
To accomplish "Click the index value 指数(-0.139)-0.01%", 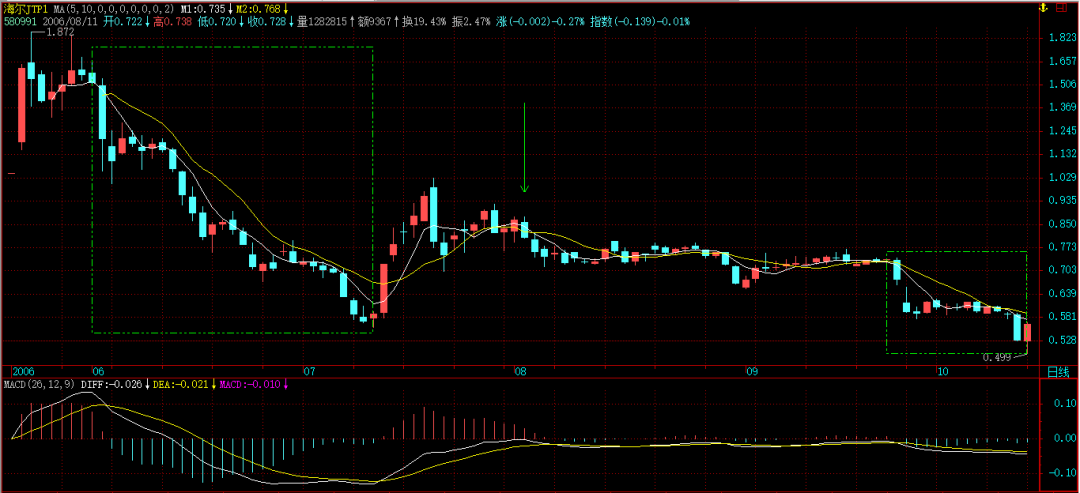I will [x=640, y=21].
